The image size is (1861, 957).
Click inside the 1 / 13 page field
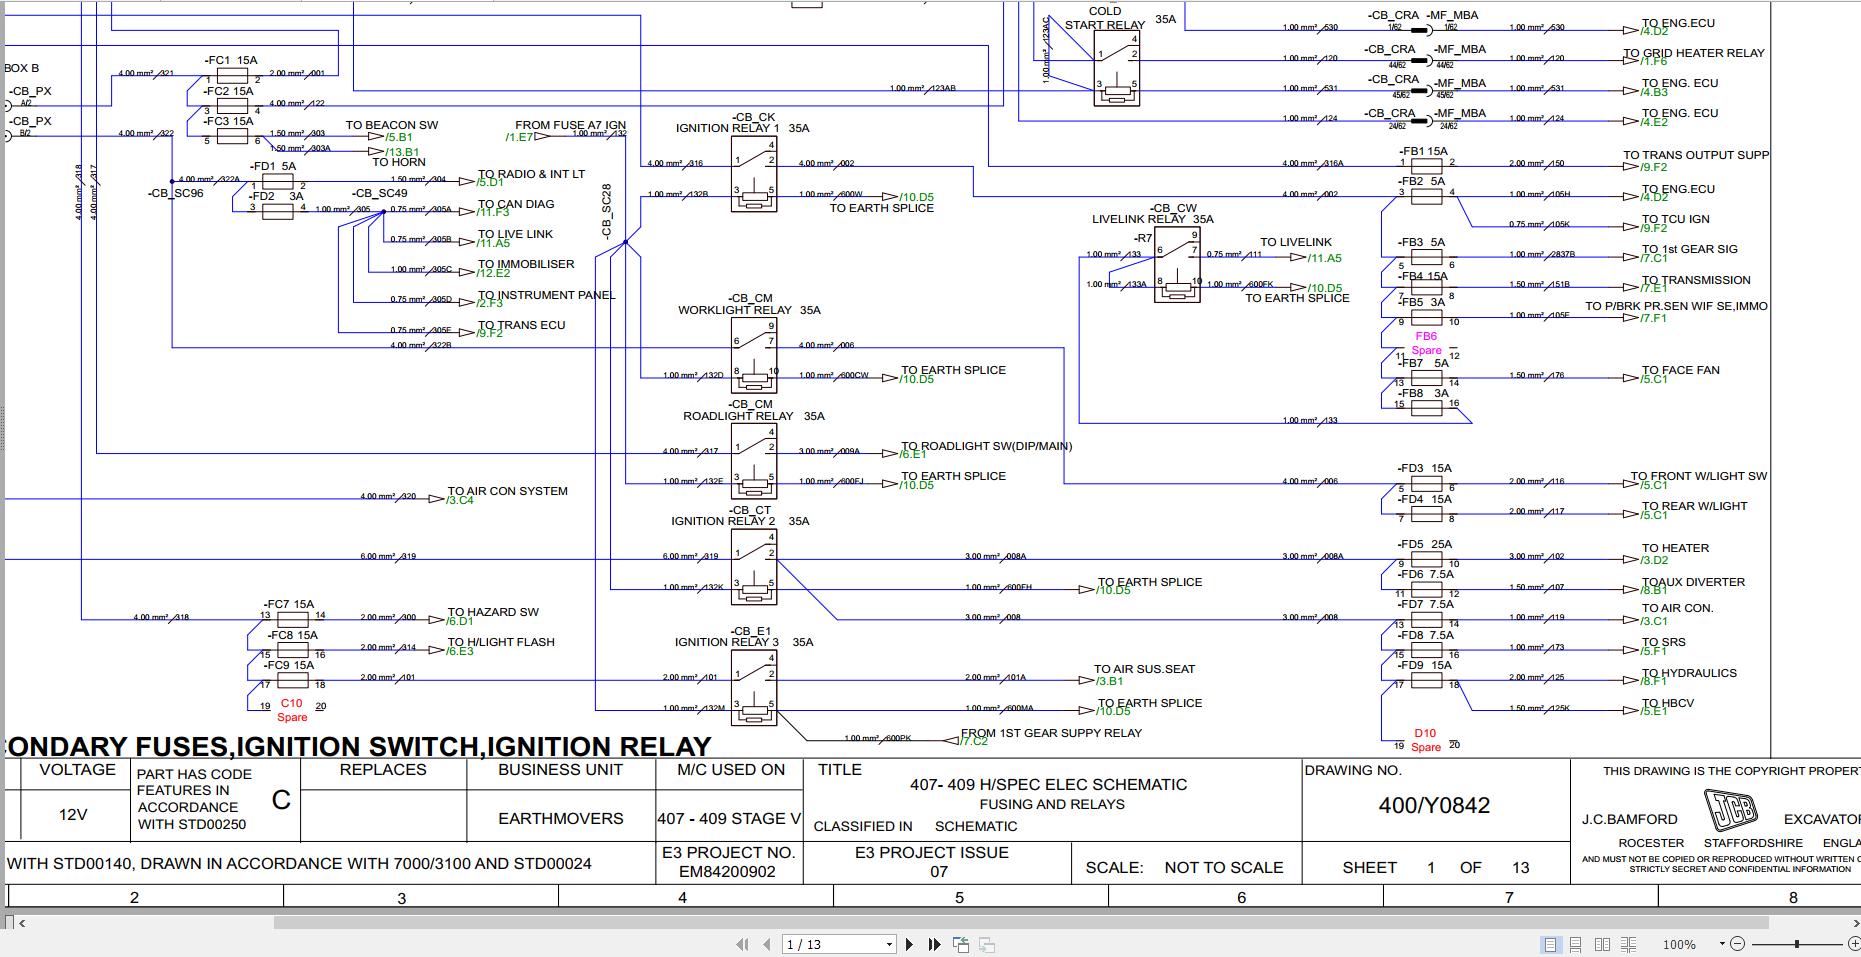[x=820, y=943]
